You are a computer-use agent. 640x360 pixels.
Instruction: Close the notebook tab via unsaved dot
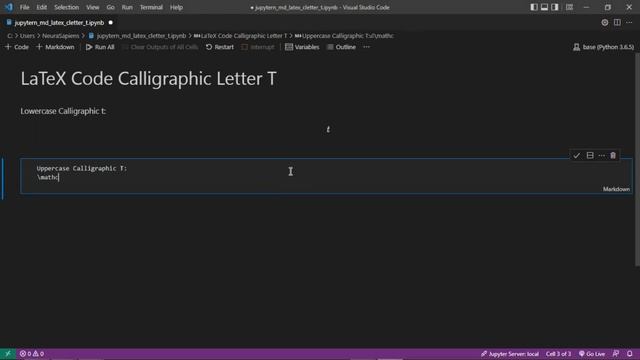pyautogui.click(x=111, y=23)
